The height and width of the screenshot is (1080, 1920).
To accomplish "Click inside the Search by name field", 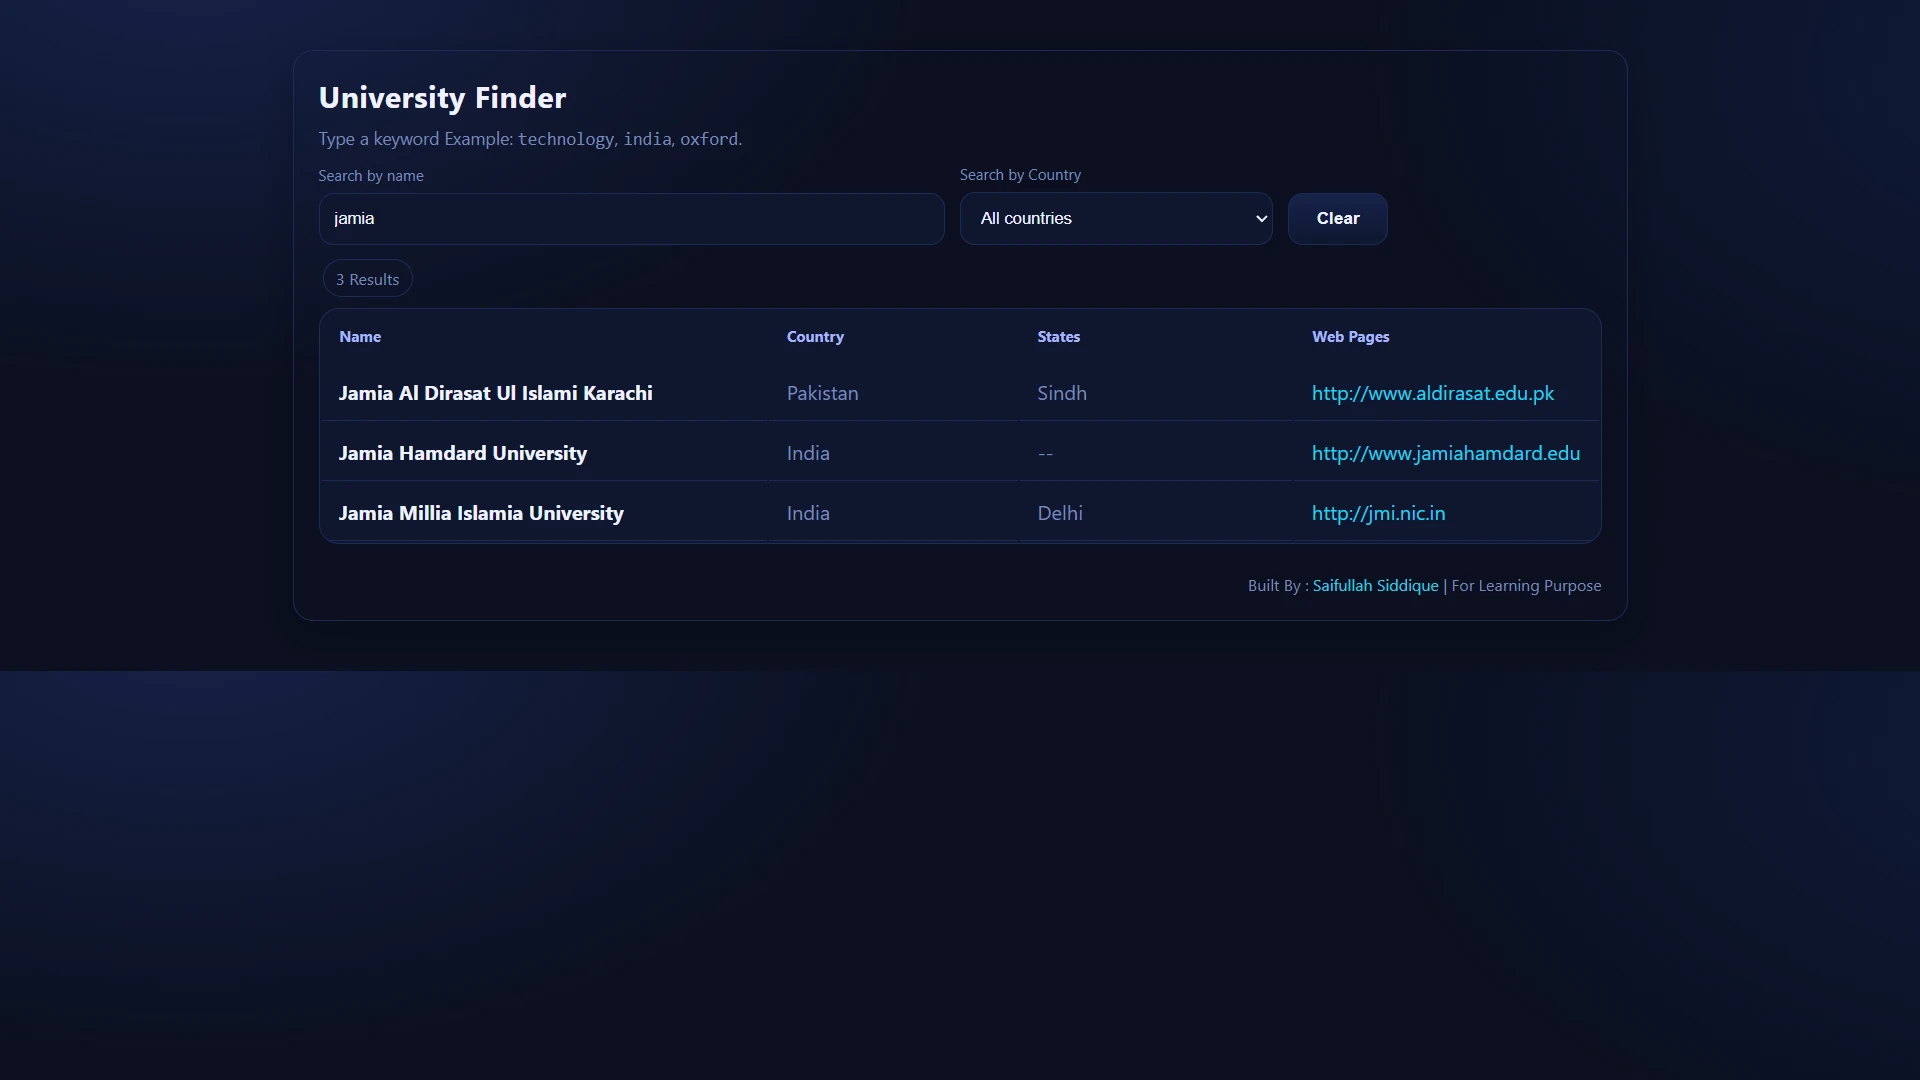I will coord(630,218).
